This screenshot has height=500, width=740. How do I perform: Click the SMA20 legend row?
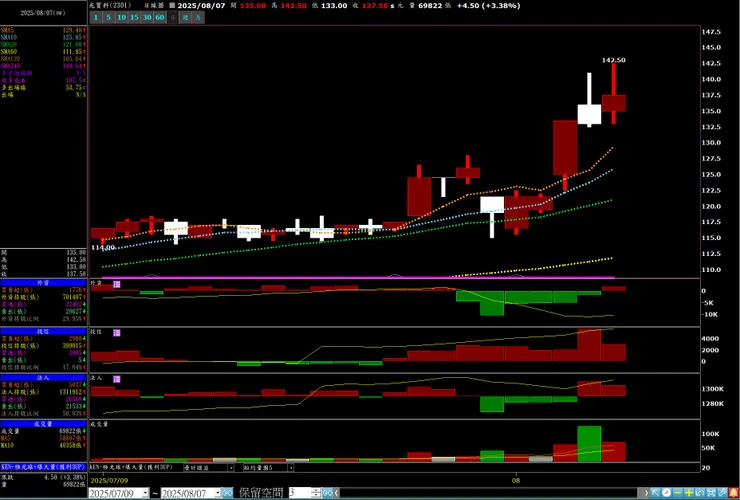tap(43, 44)
